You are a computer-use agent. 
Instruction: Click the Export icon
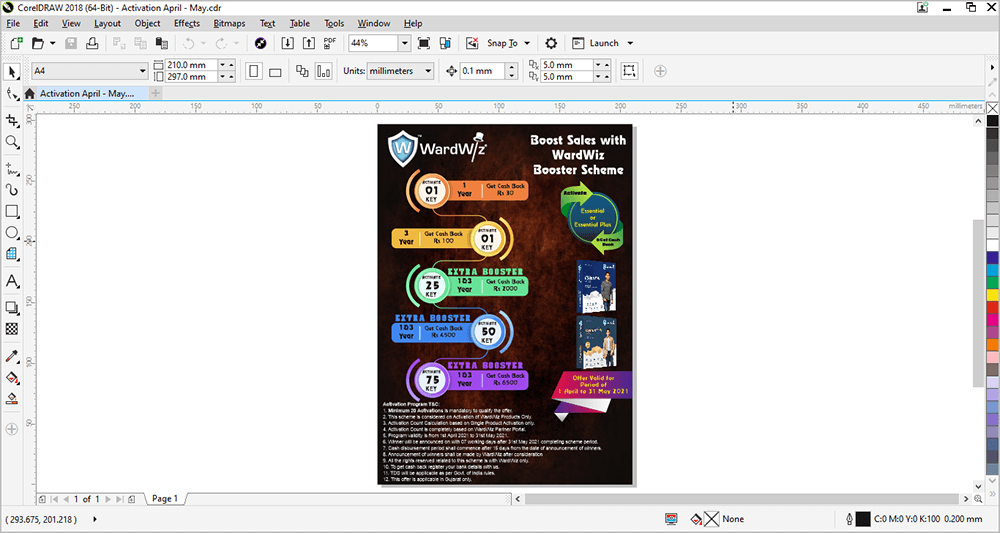309,43
